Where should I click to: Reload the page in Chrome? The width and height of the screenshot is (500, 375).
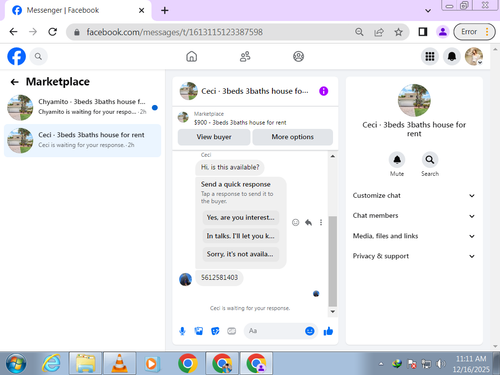52,32
